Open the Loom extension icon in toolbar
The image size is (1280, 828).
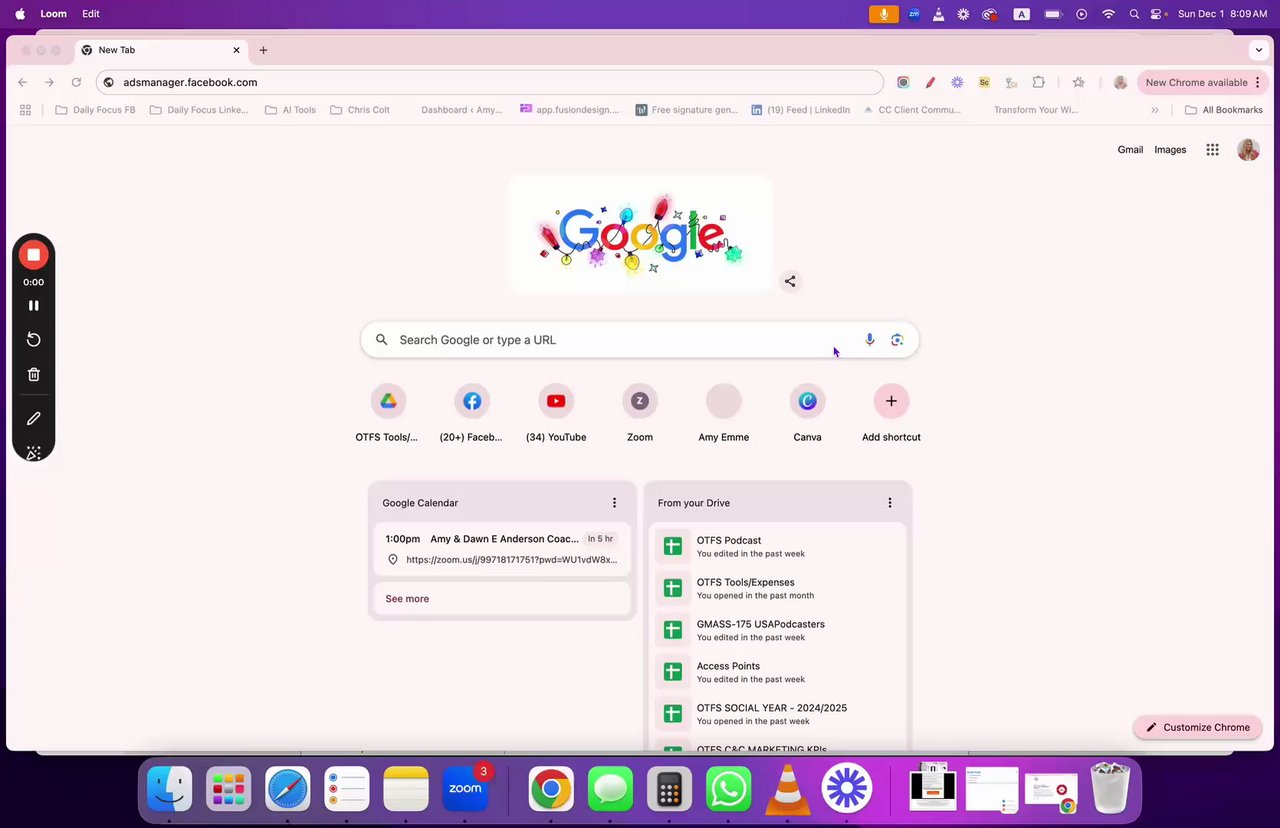[x=957, y=82]
